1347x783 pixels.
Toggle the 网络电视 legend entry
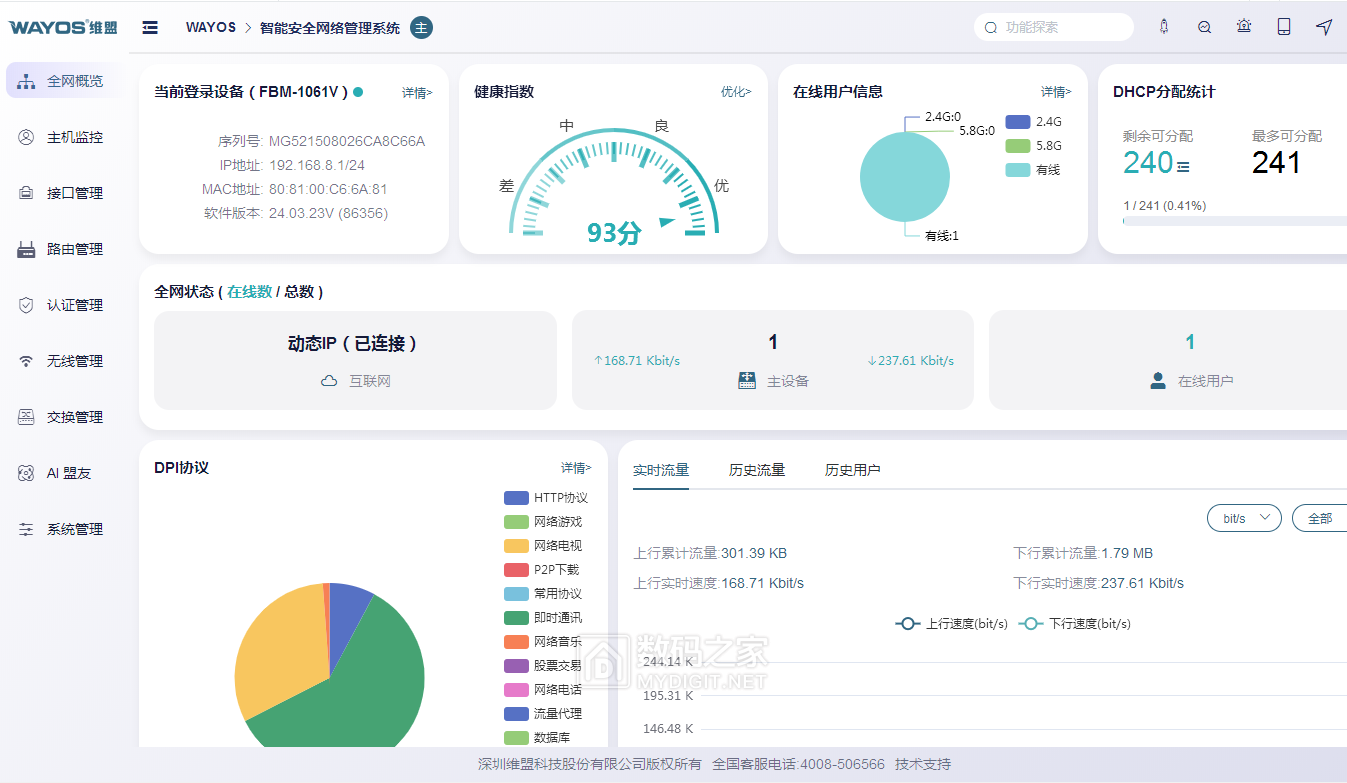pyautogui.click(x=543, y=546)
